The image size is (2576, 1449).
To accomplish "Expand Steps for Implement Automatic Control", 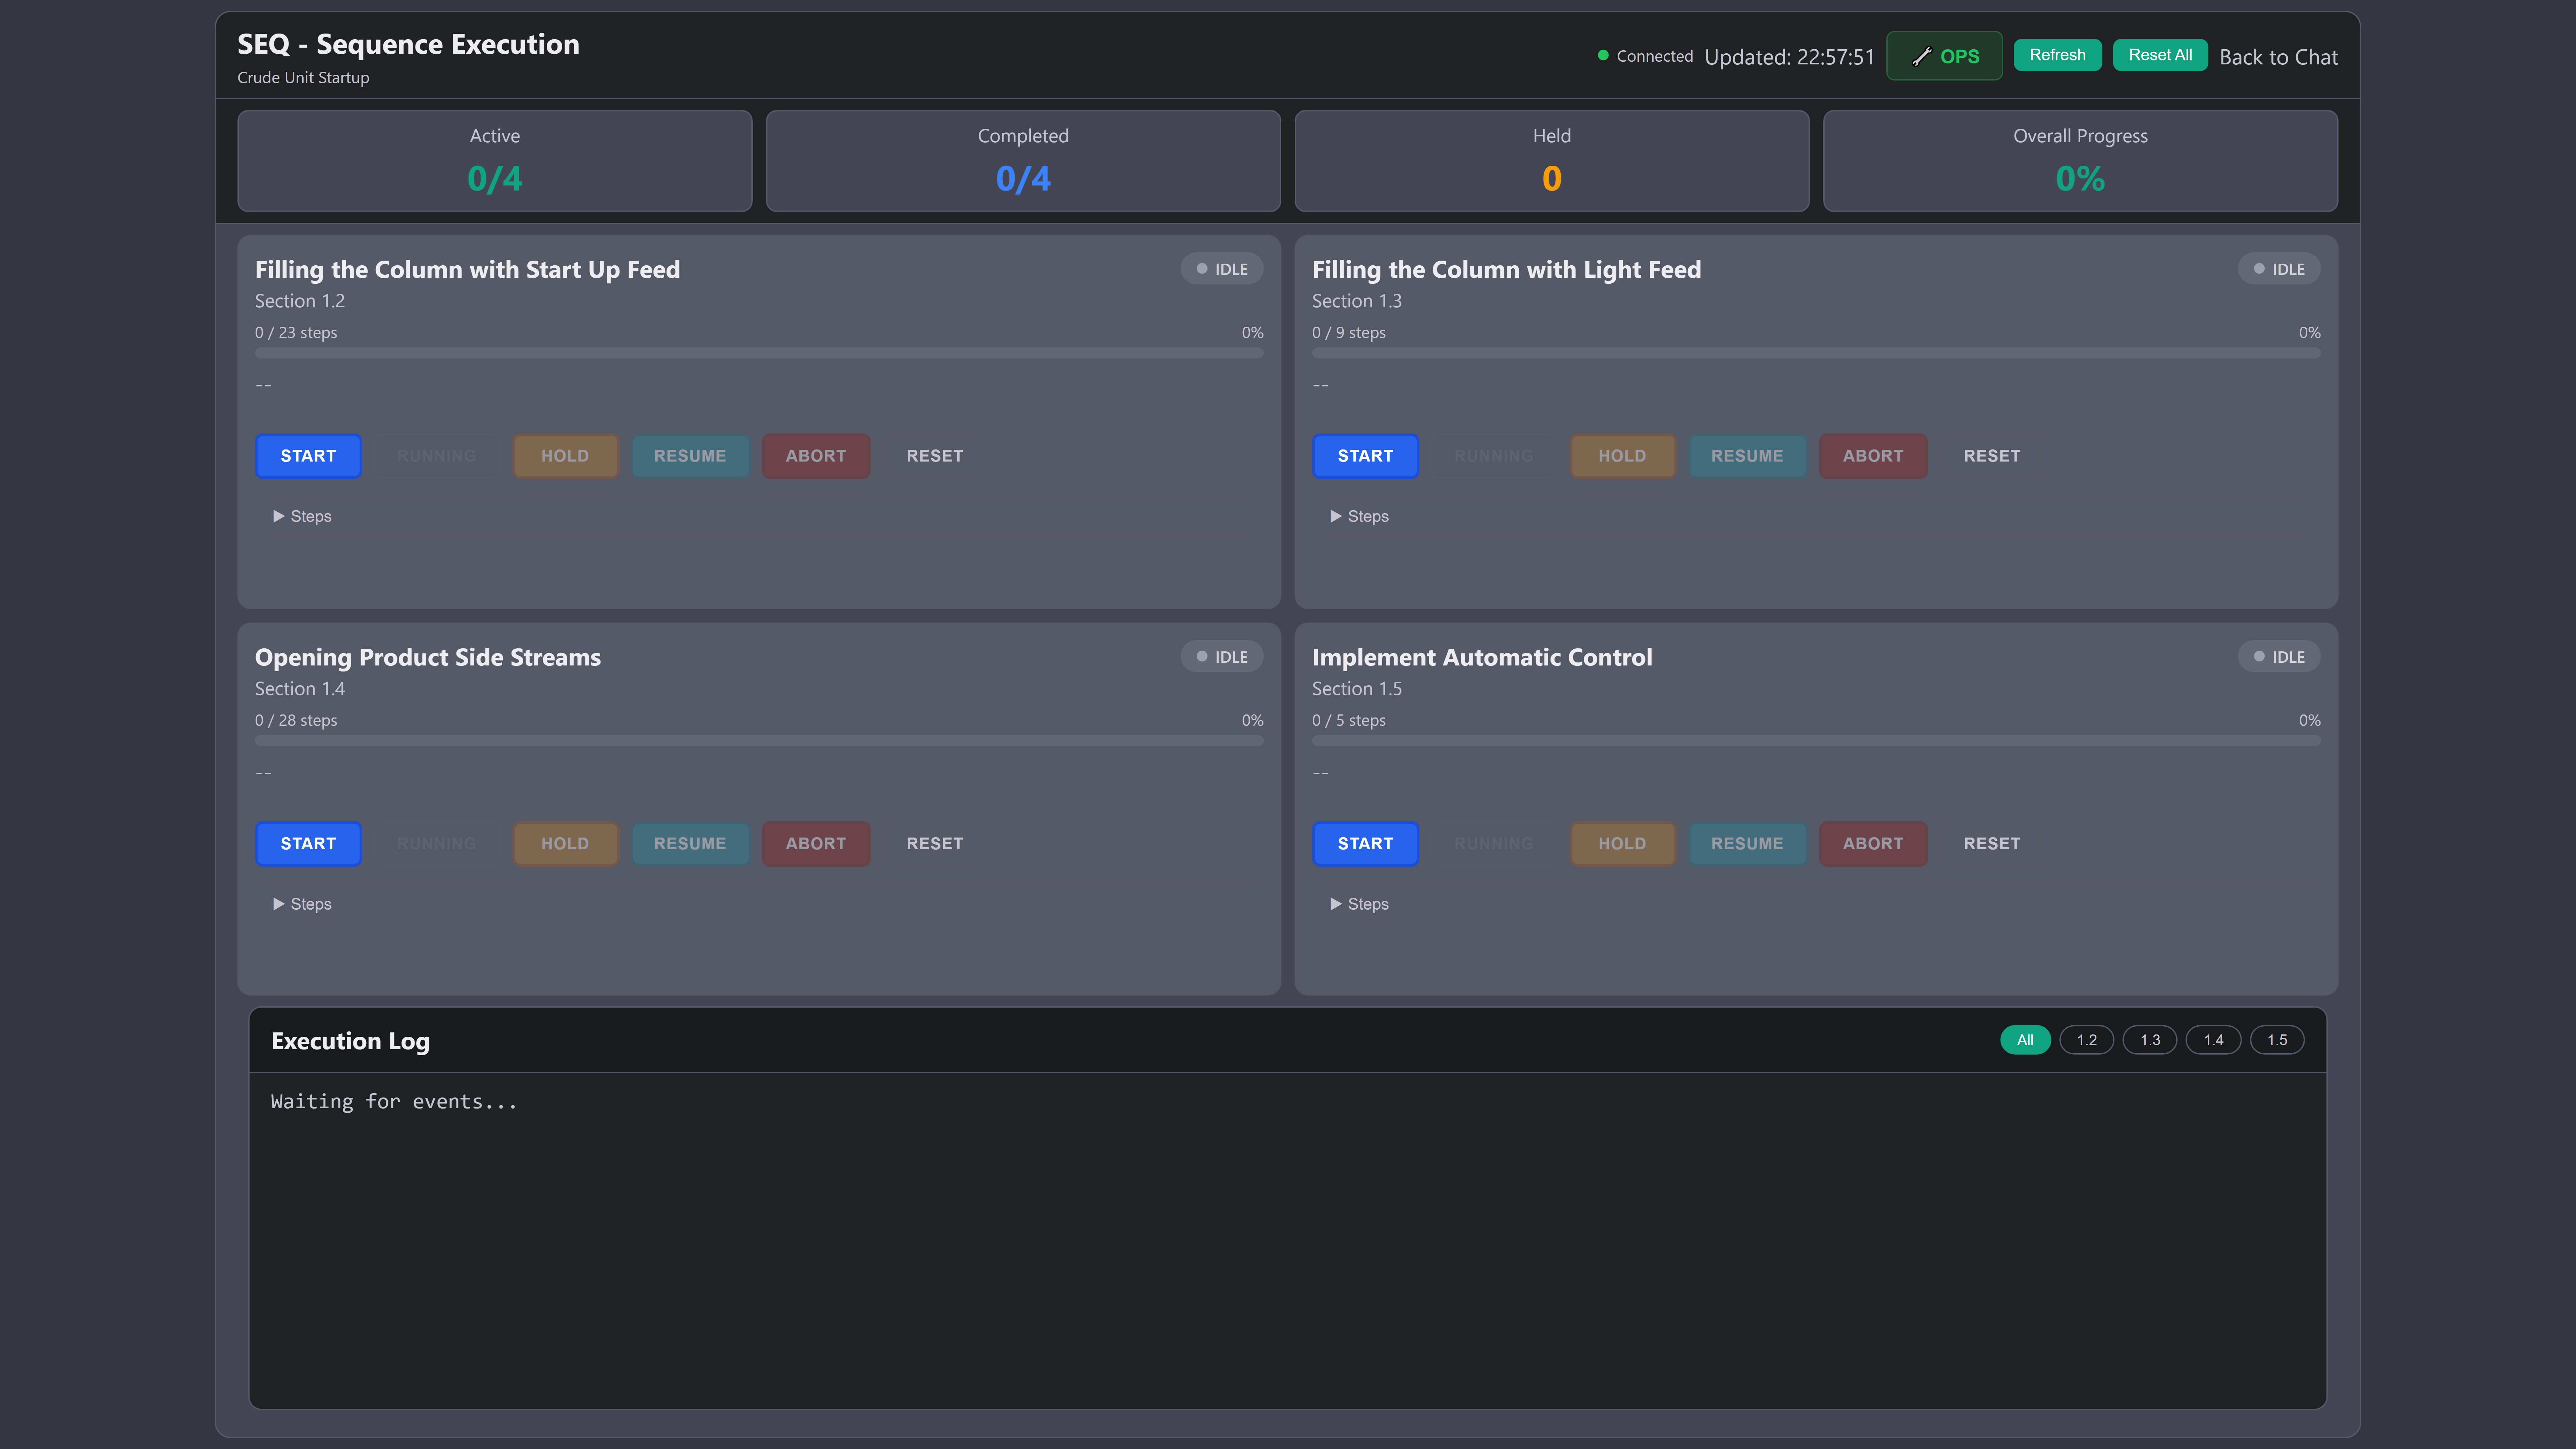I will coord(1359,904).
